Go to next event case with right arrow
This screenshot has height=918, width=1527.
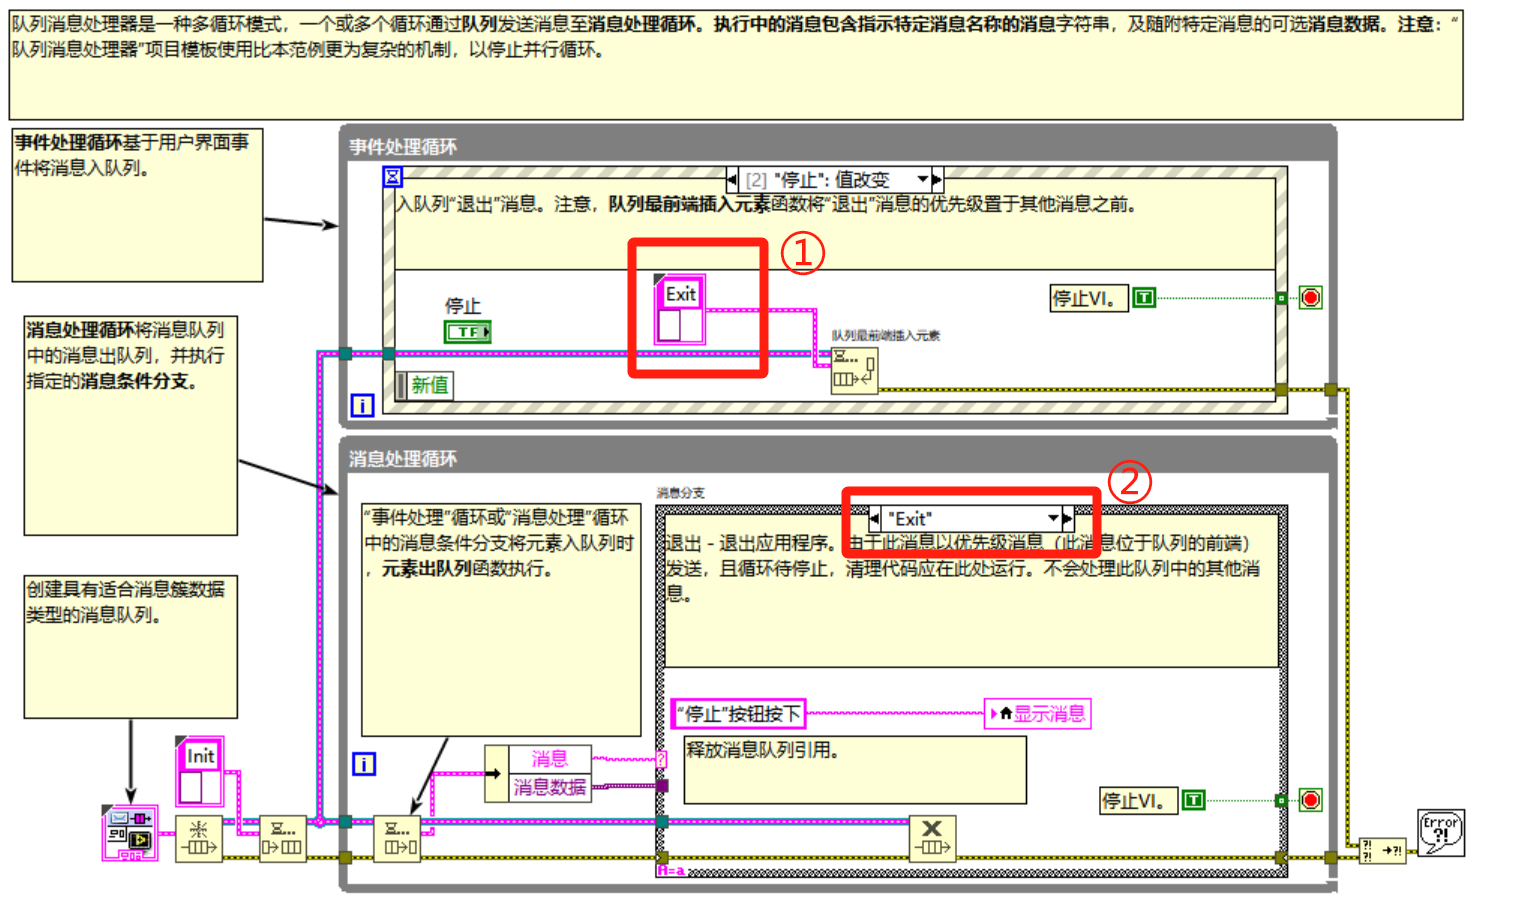937,179
